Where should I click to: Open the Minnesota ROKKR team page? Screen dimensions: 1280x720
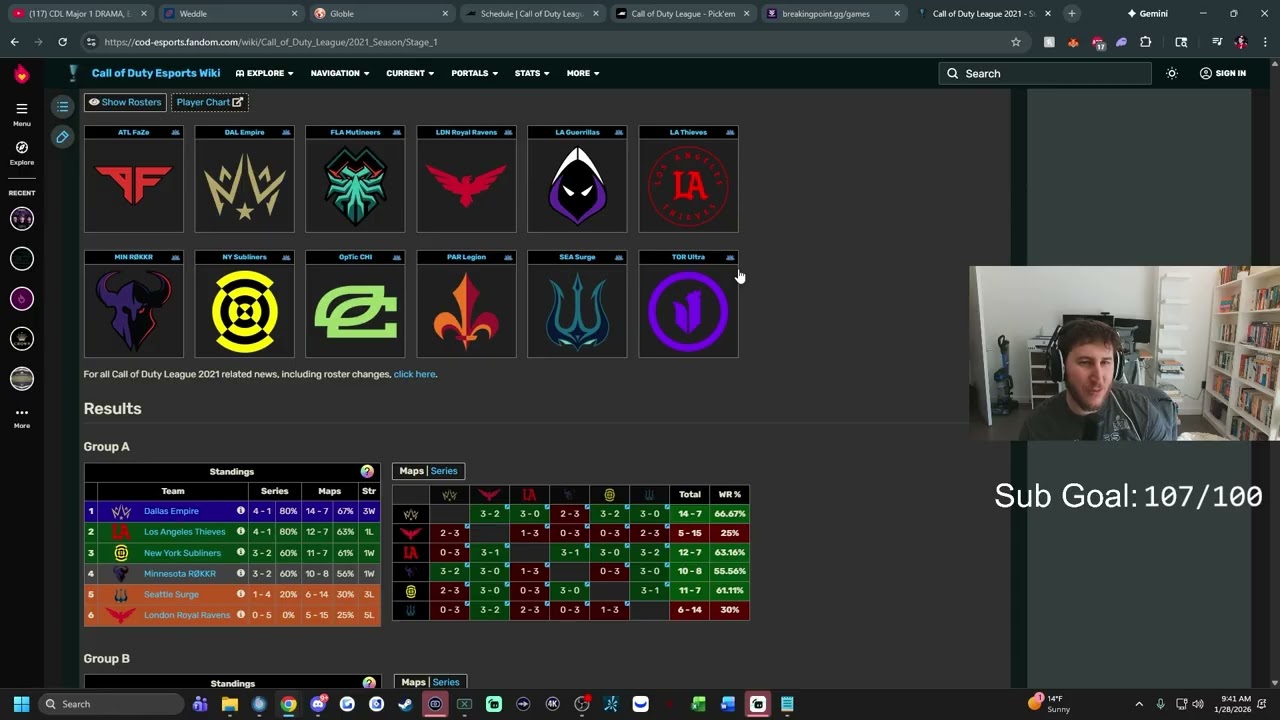(x=179, y=574)
